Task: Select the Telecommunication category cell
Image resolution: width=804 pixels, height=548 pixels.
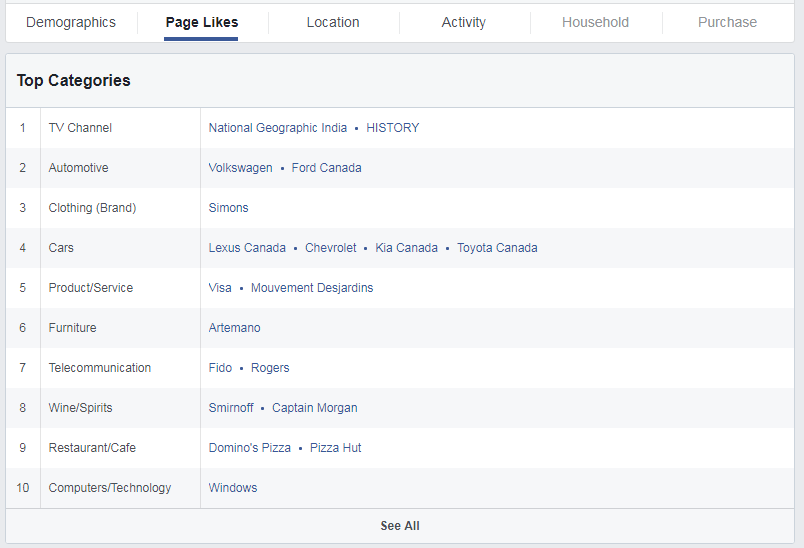Action: point(120,368)
